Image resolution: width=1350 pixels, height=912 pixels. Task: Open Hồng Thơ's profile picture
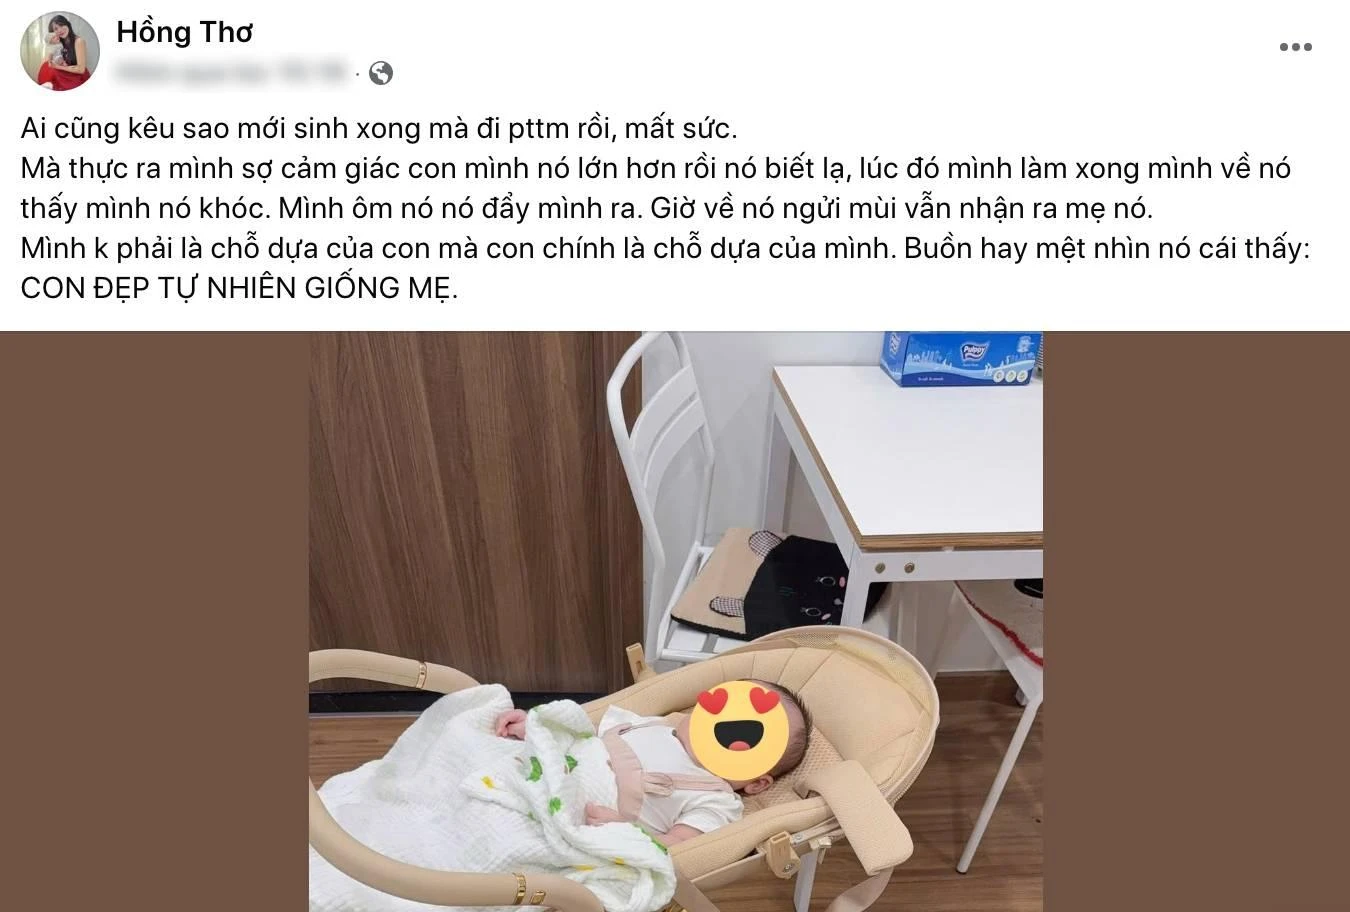coord(60,51)
